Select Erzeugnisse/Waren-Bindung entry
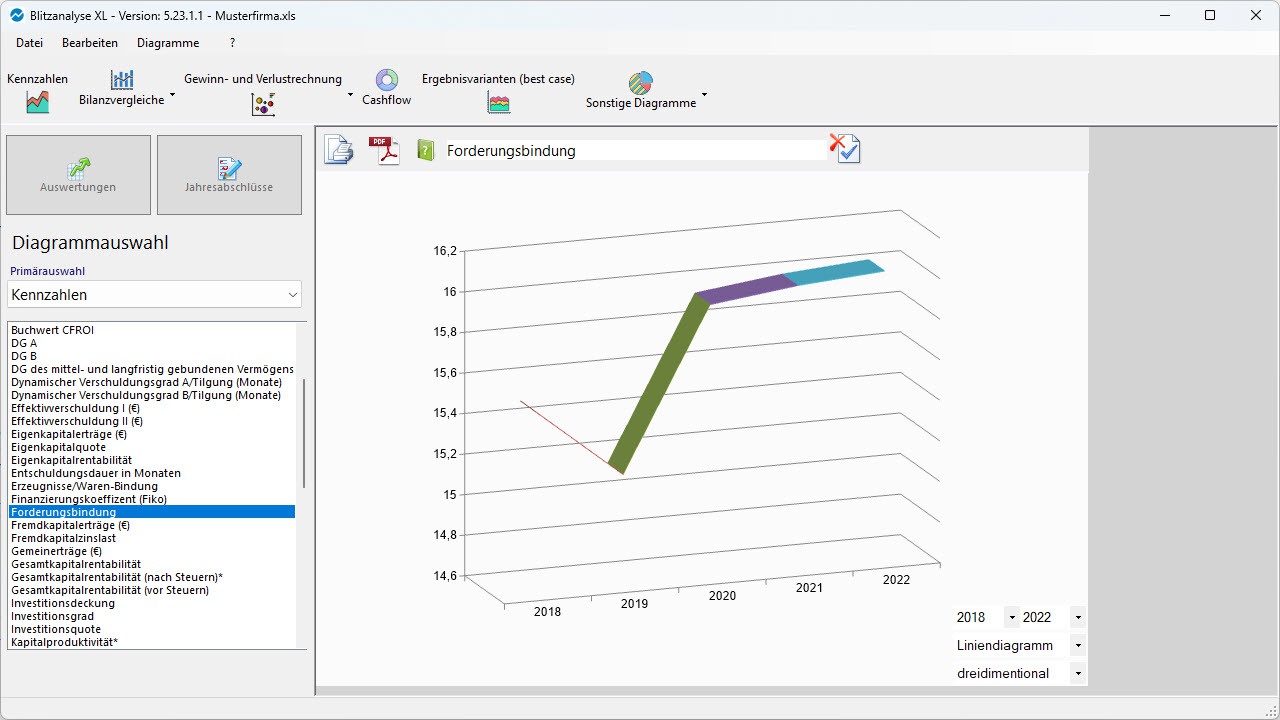 coord(152,486)
